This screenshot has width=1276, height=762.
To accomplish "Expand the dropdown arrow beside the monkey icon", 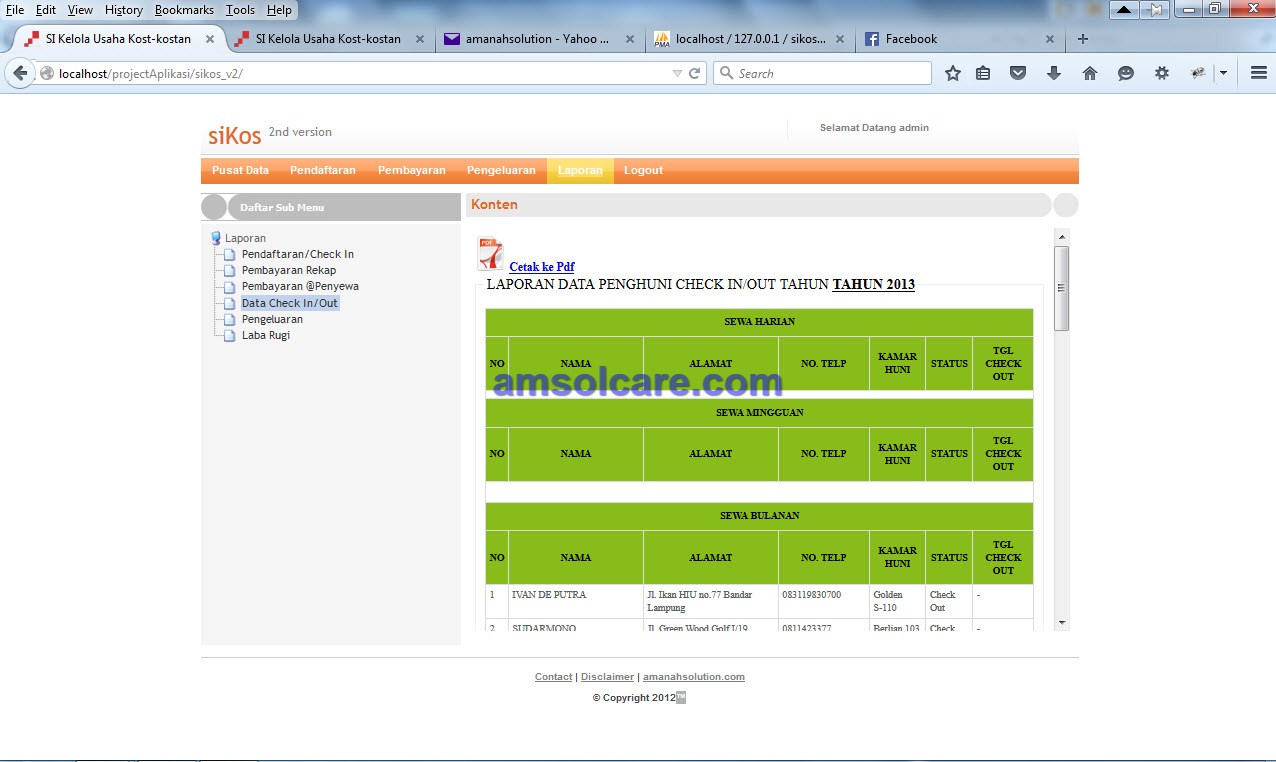I will (x=1223, y=73).
